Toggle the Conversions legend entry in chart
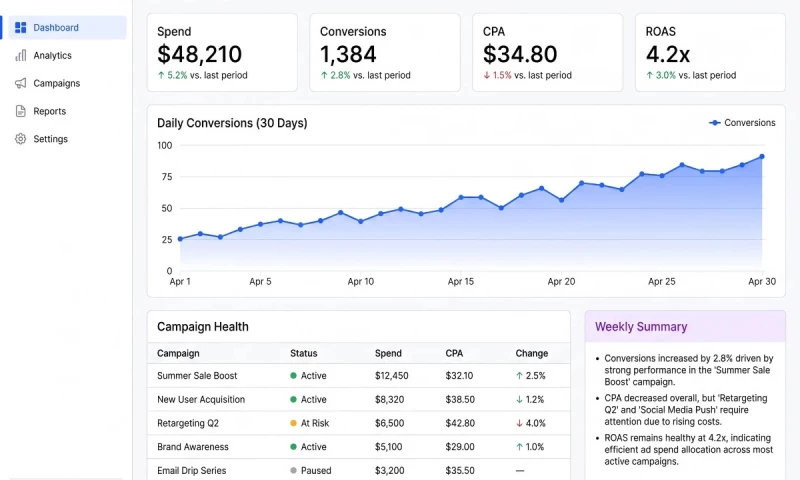 pos(742,123)
